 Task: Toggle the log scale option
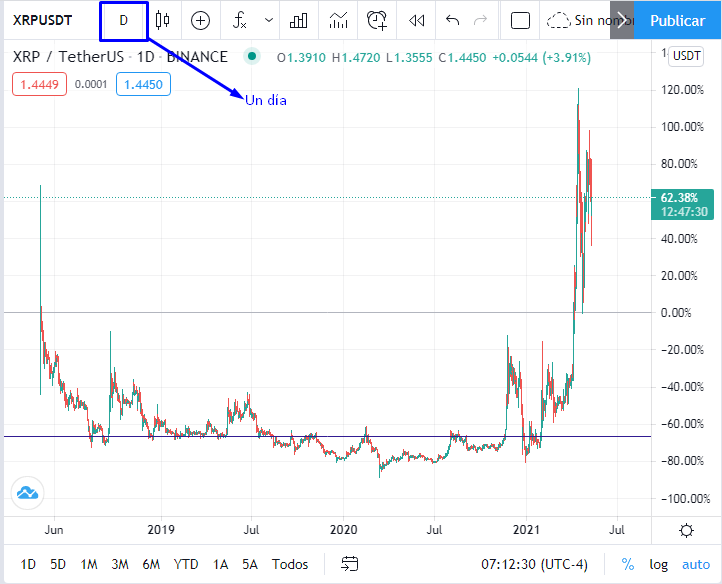point(658,565)
